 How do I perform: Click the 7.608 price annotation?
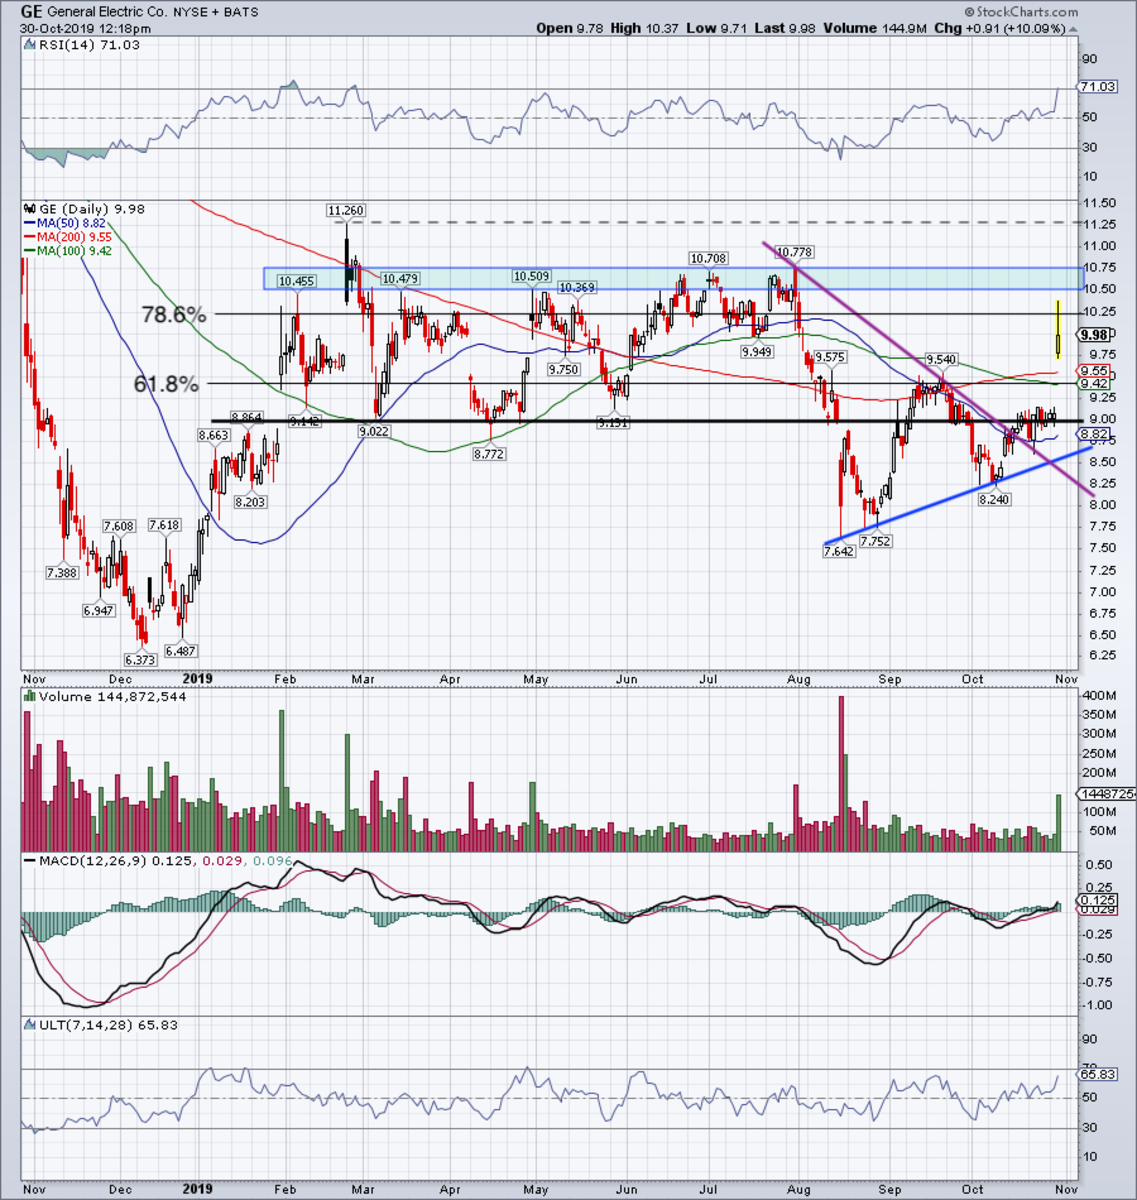(x=118, y=526)
